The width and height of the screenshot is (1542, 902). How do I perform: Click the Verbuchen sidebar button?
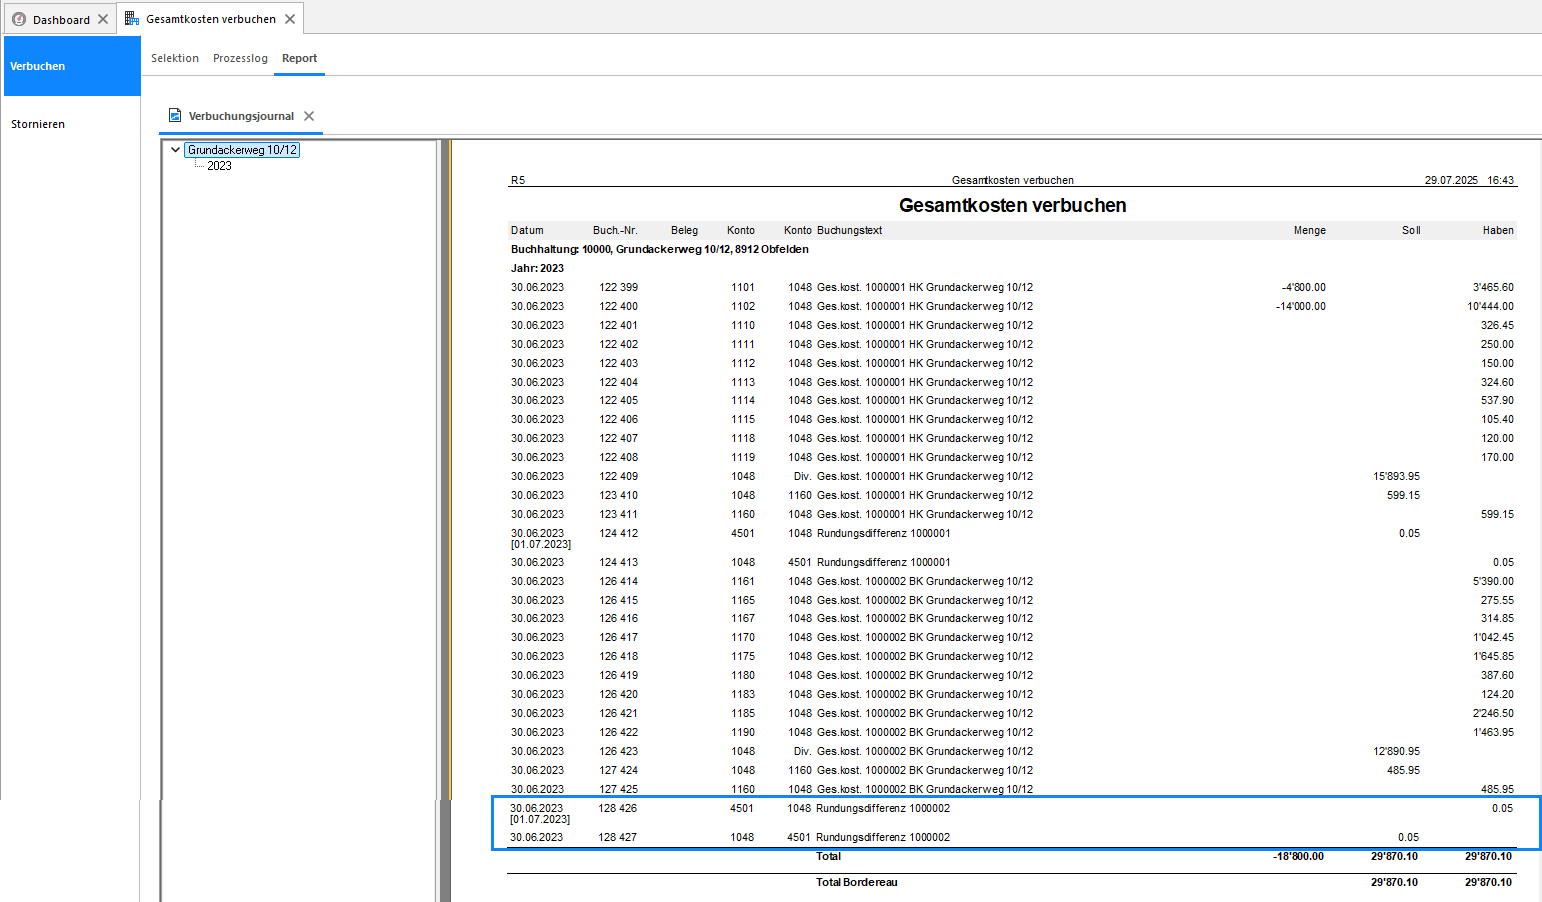[72, 66]
